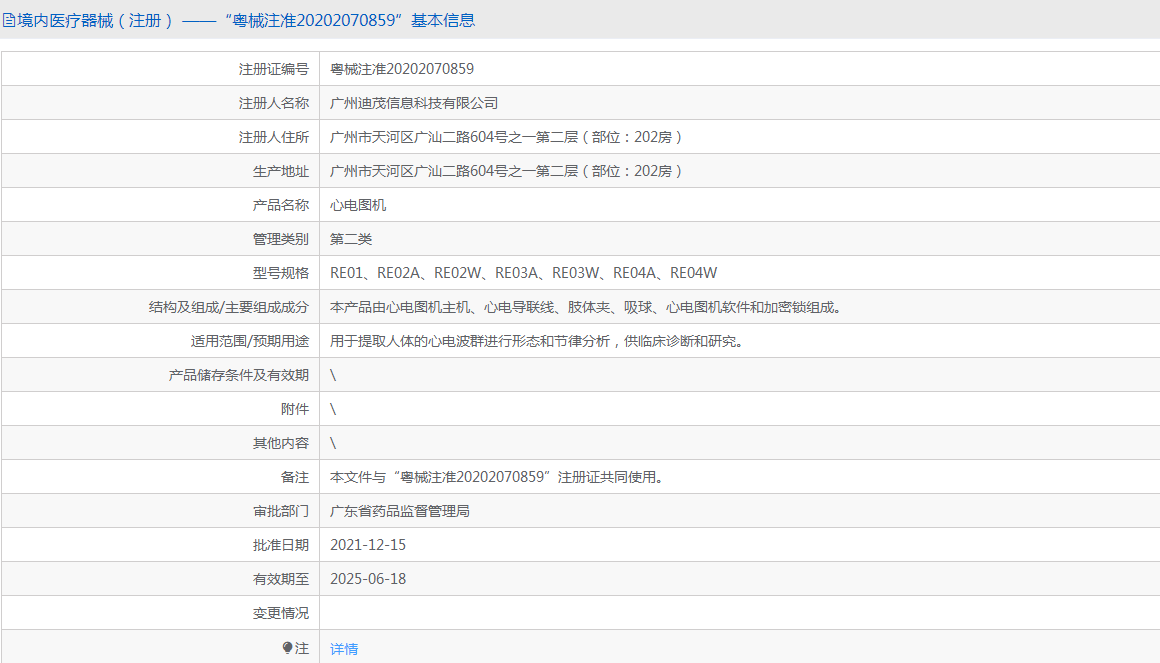Select company name 广州迪茂信息科技有限公司
Screen dimensions: 1160x663
(x=414, y=103)
